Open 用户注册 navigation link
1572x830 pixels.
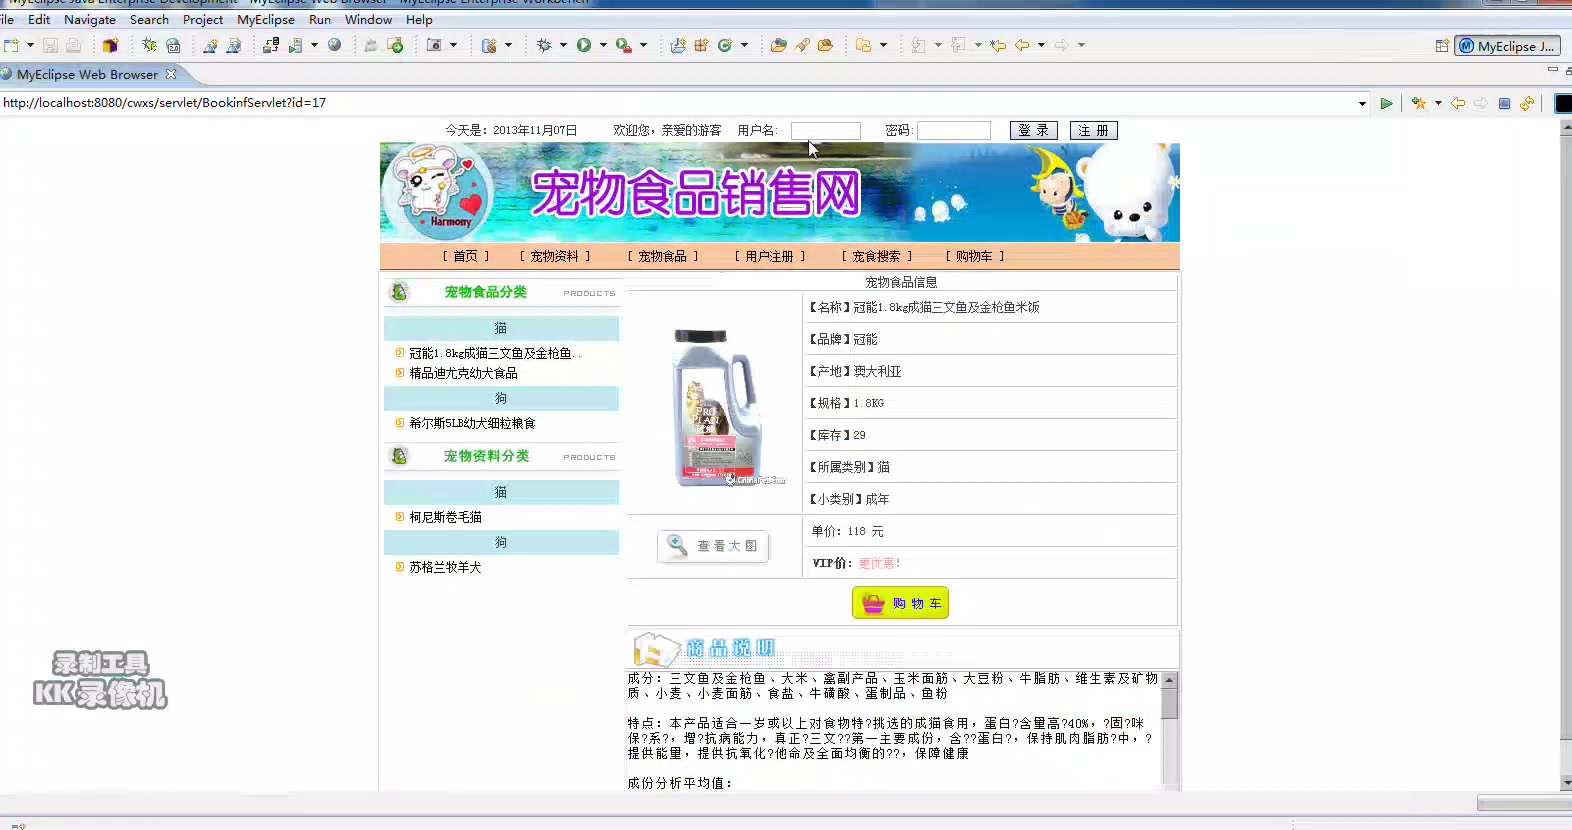click(x=770, y=256)
